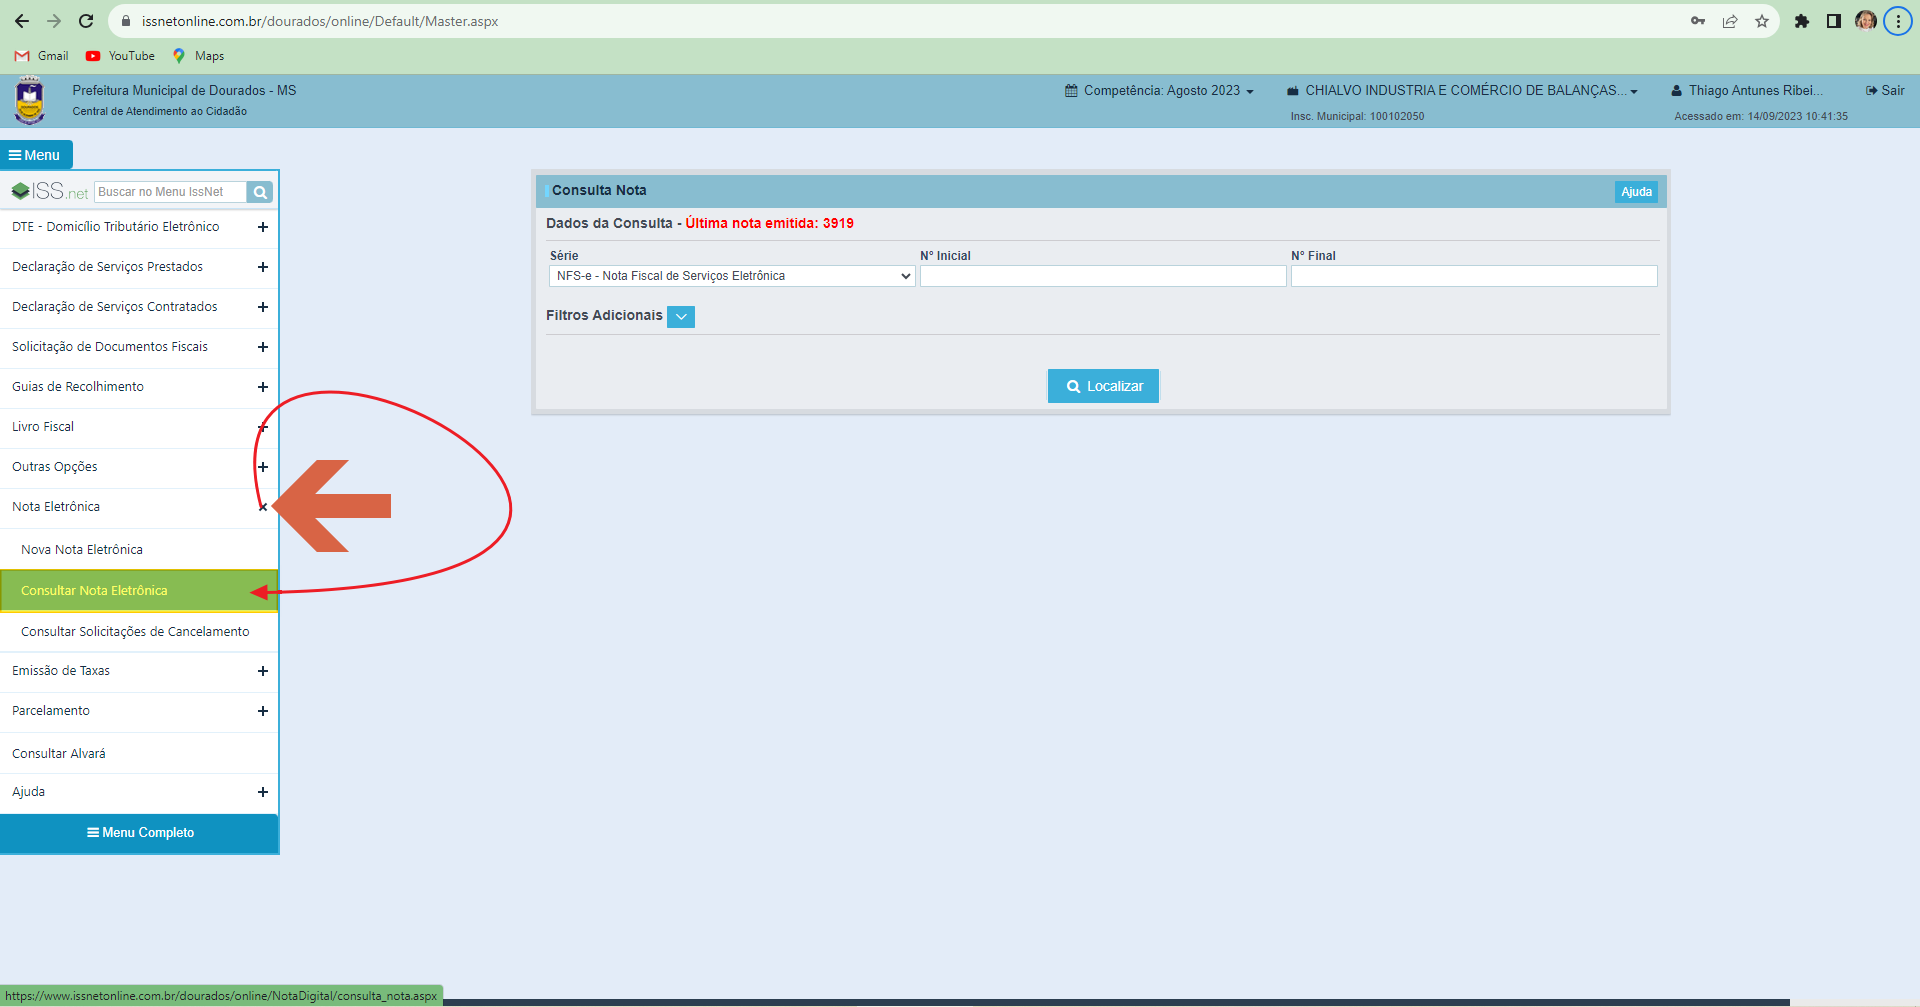Open Gmail bookmark
The image size is (1920, 1007).
tap(42, 56)
